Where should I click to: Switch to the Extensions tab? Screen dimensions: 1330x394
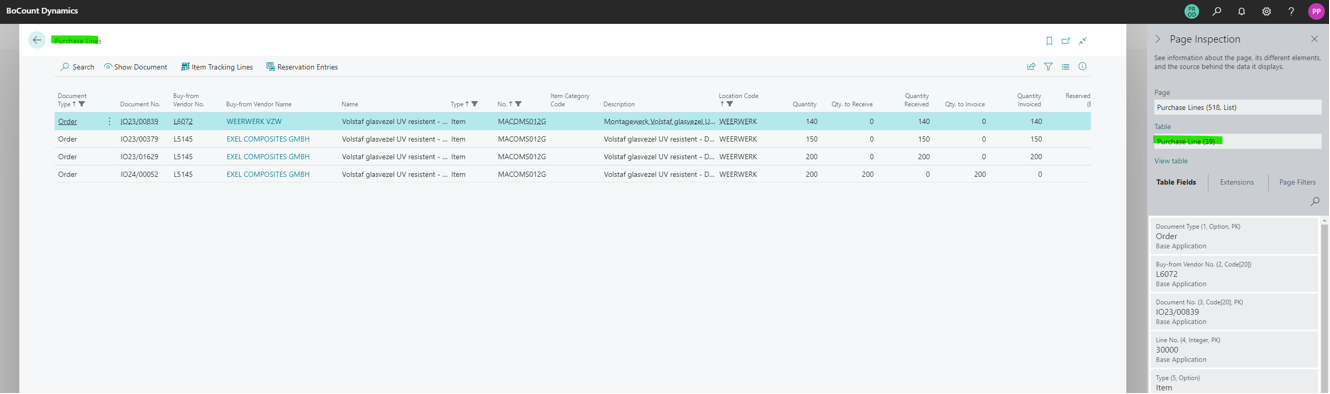click(1237, 182)
